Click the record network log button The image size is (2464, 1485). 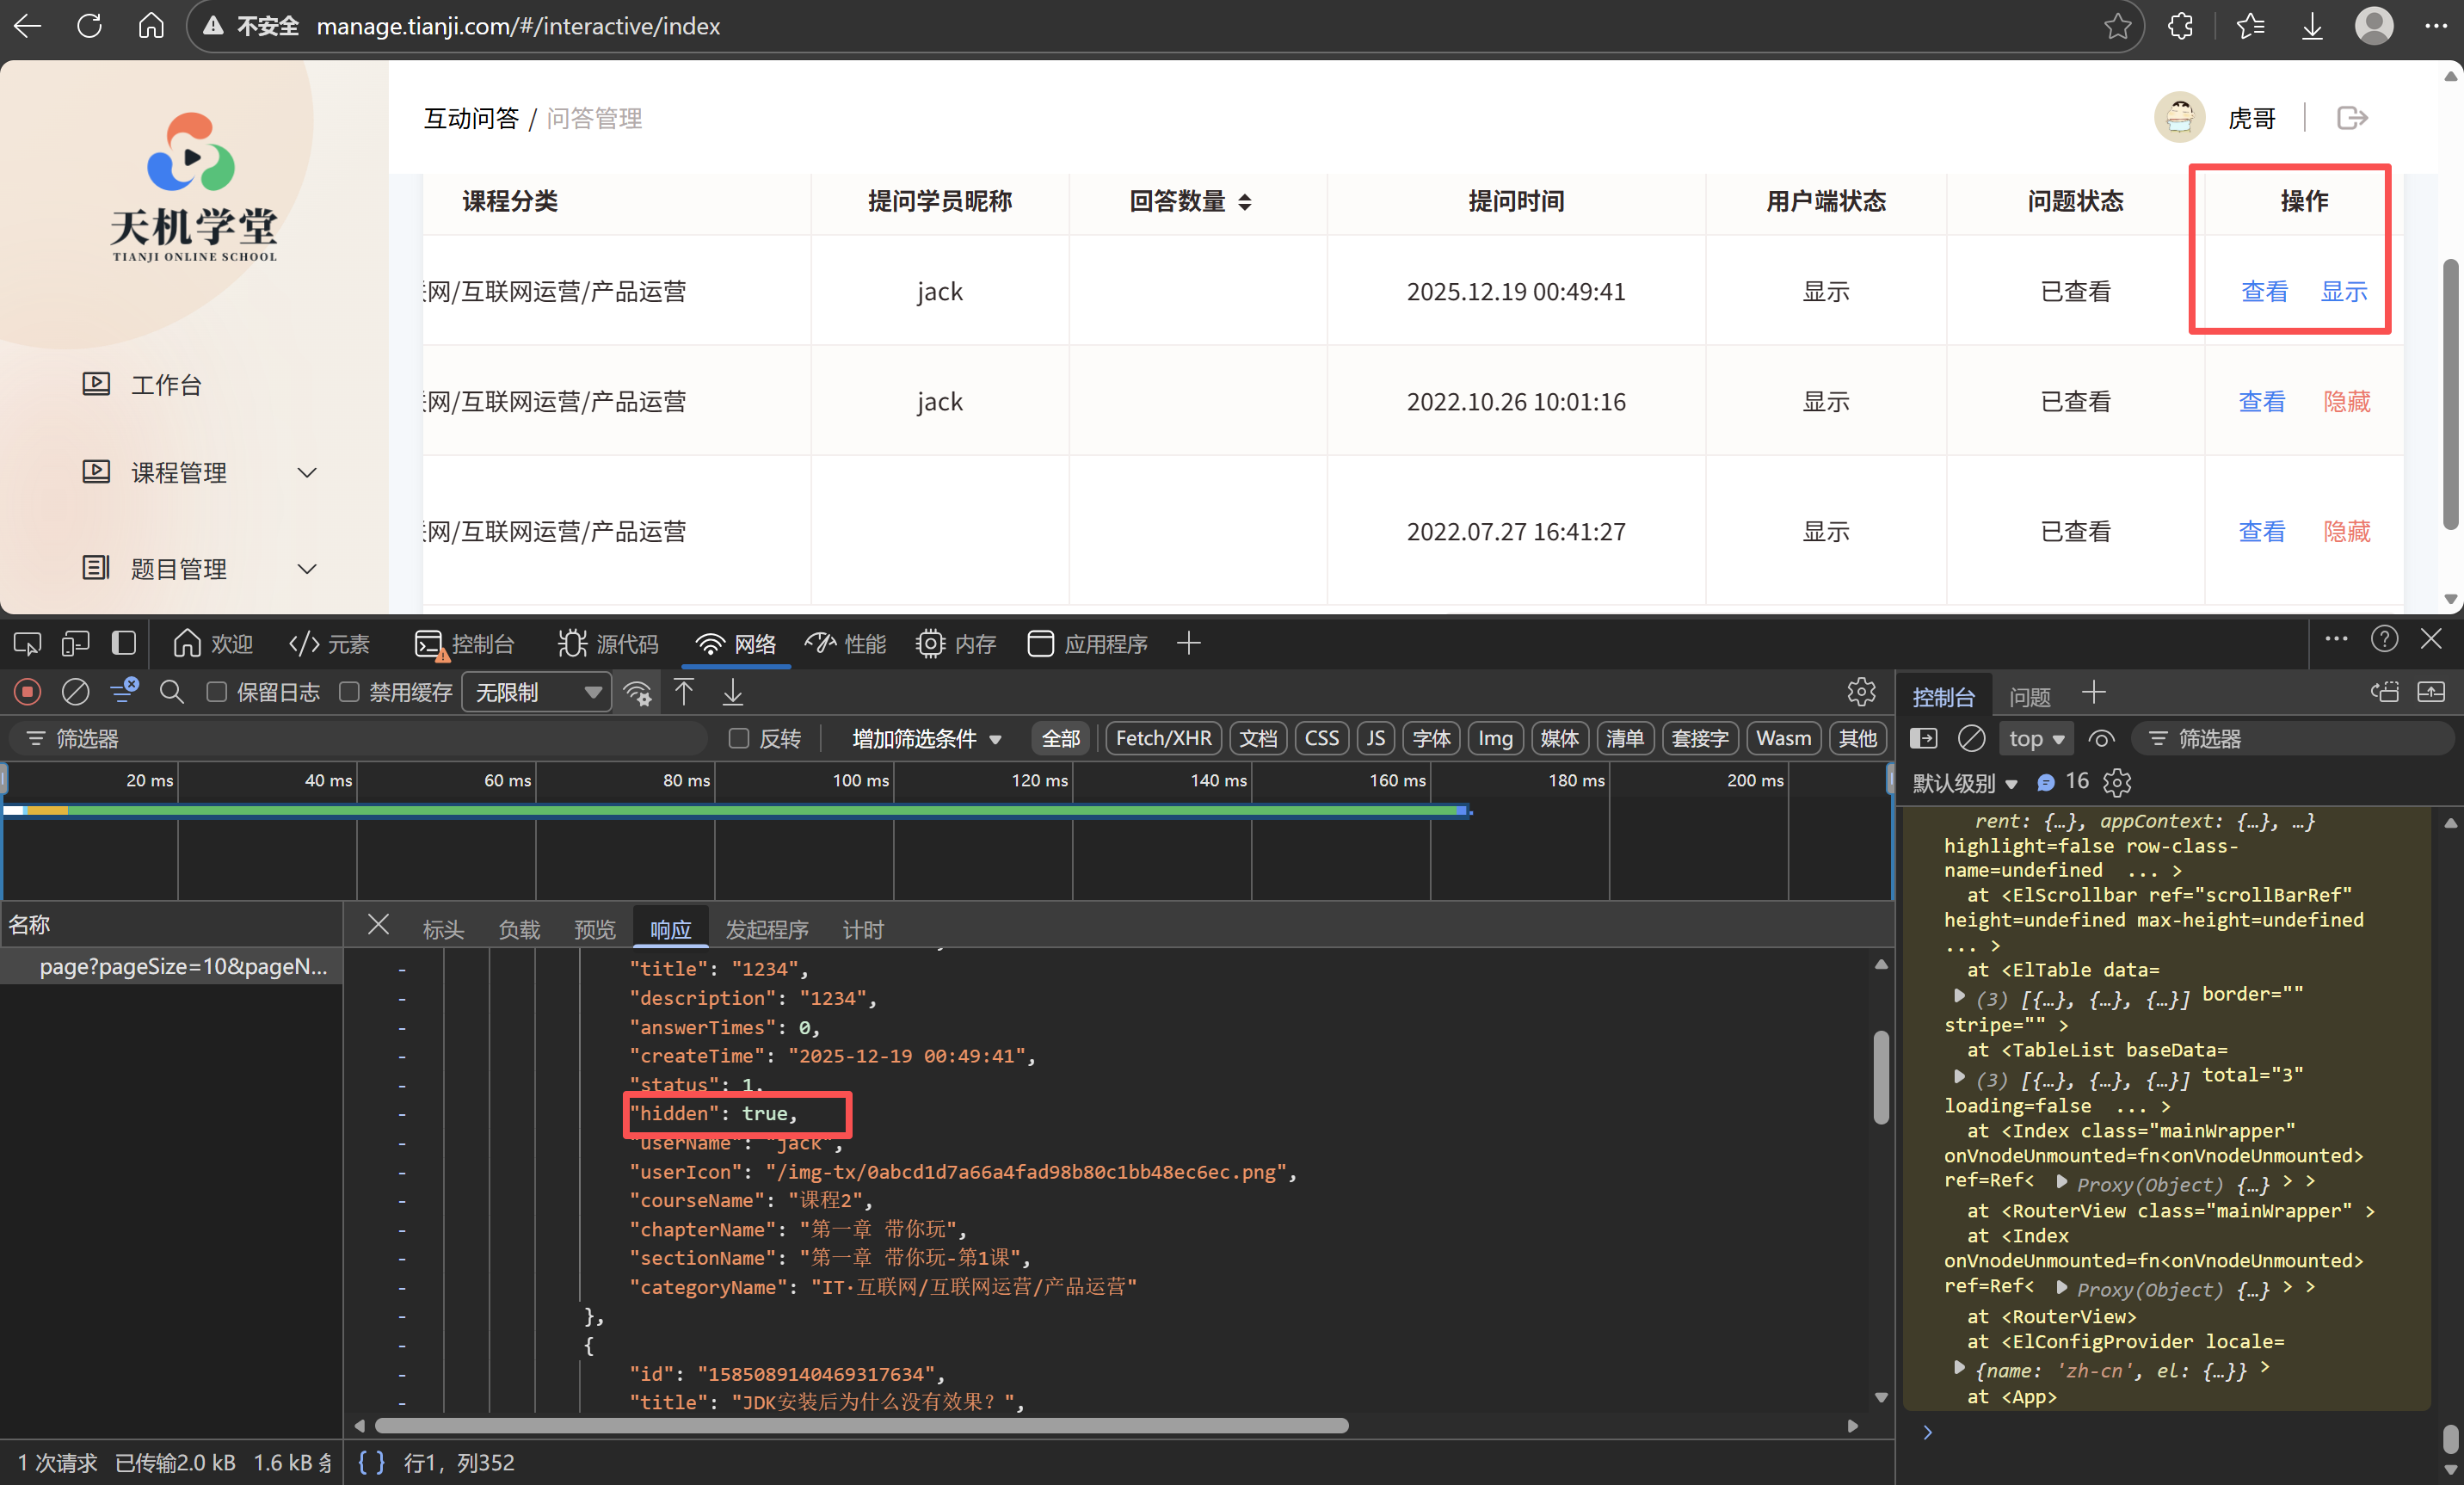27,692
